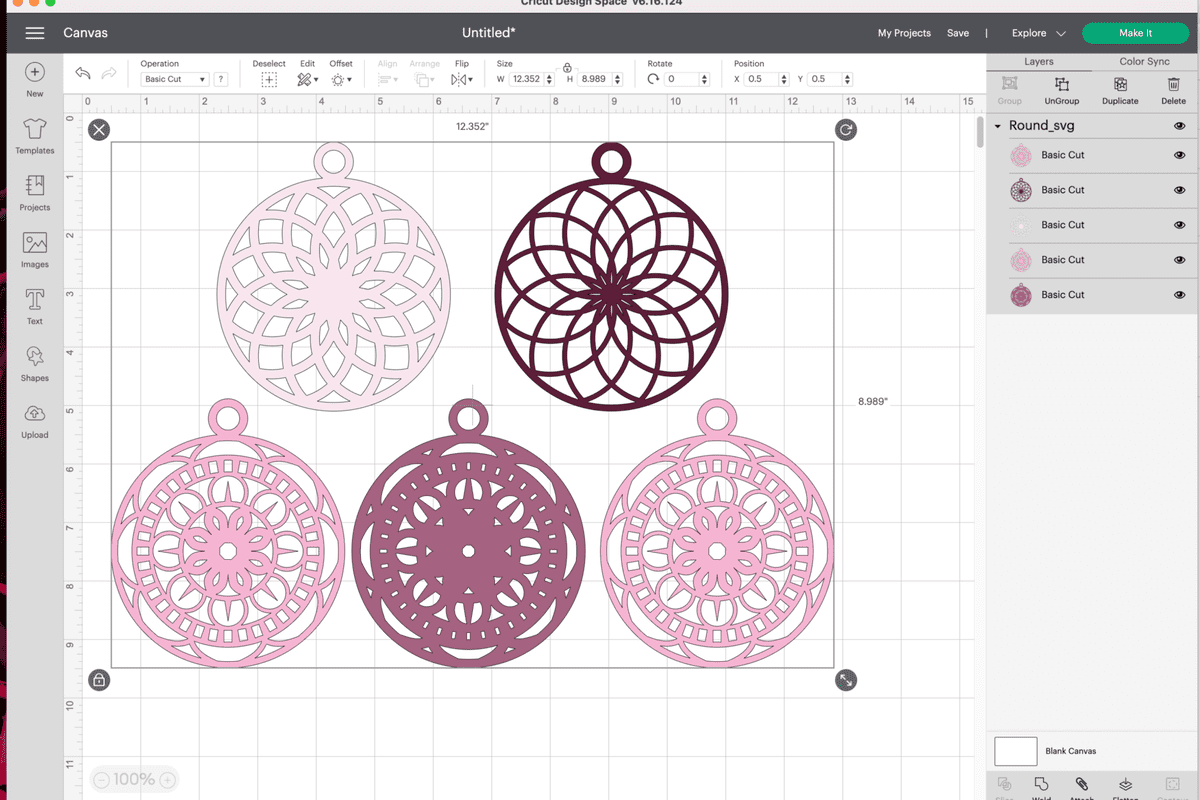Open the Explore machine selector

point(1038,33)
